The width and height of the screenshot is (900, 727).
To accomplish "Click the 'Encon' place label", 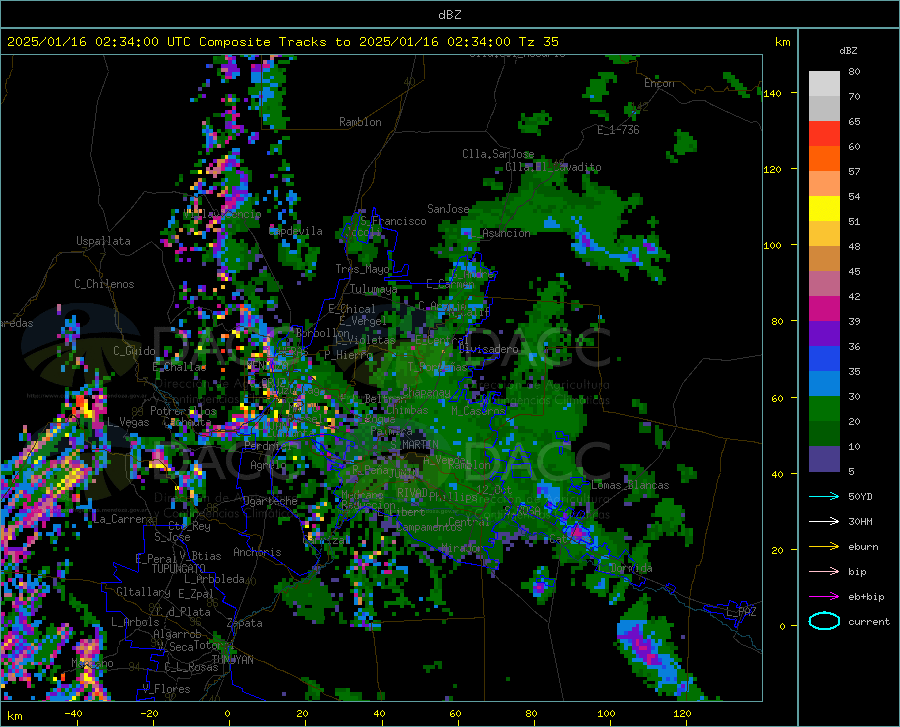I will tap(659, 83).
